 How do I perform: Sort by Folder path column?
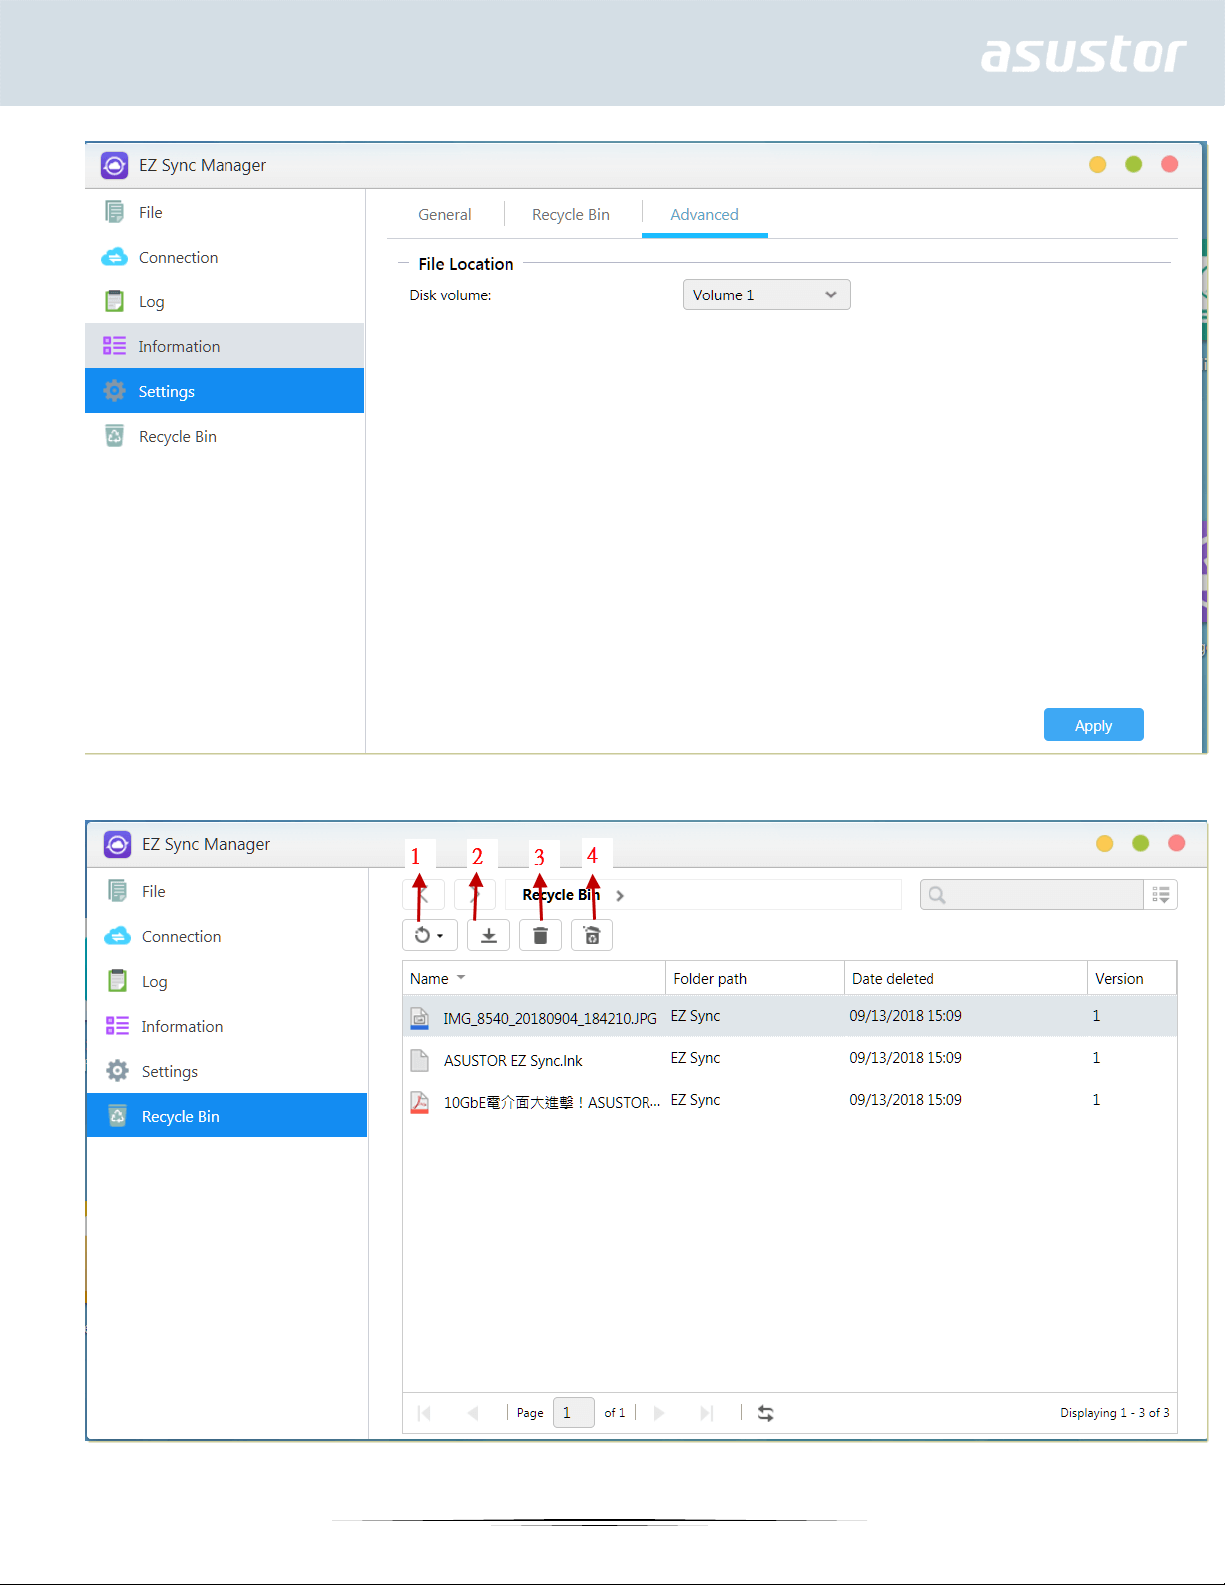click(x=755, y=978)
